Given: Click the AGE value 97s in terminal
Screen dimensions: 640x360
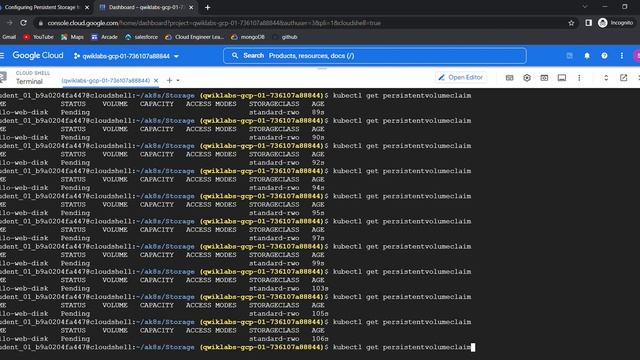Looking at the screenshot, I should tap(318, 238).
